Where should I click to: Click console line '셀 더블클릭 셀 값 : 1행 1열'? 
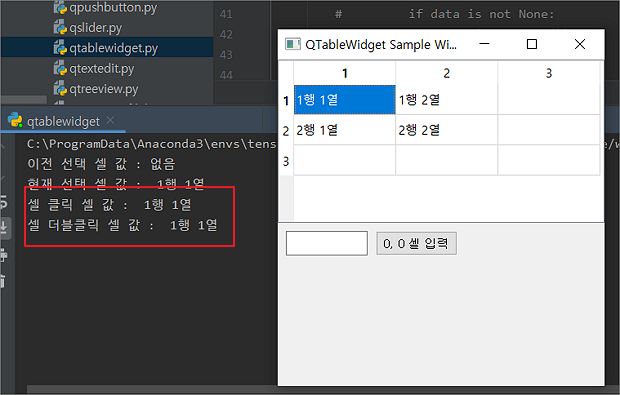pos(123,225)
